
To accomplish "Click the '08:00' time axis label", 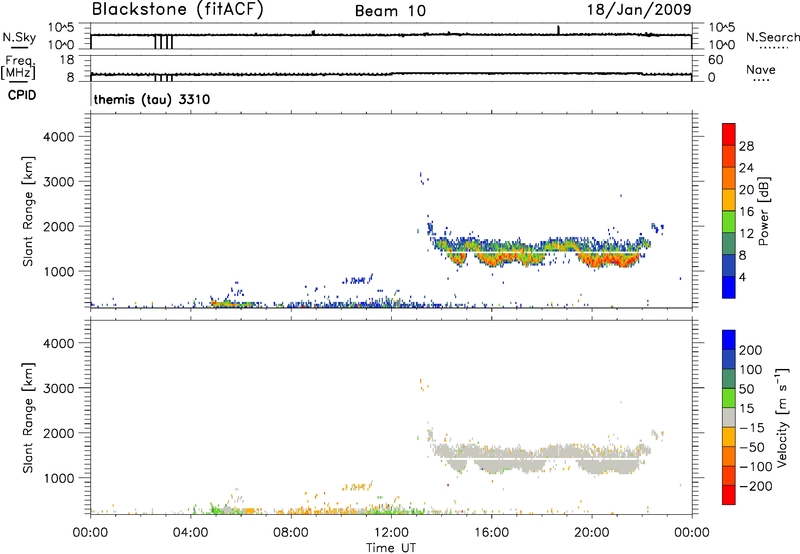I will [x=291, y=533].
